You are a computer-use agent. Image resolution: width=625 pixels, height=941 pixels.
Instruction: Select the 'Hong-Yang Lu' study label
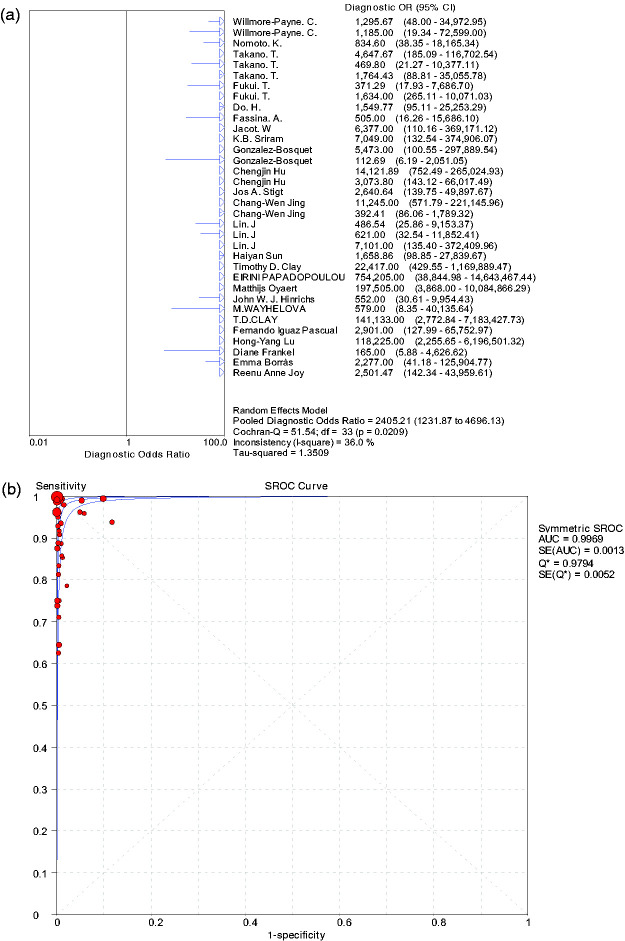264,341
